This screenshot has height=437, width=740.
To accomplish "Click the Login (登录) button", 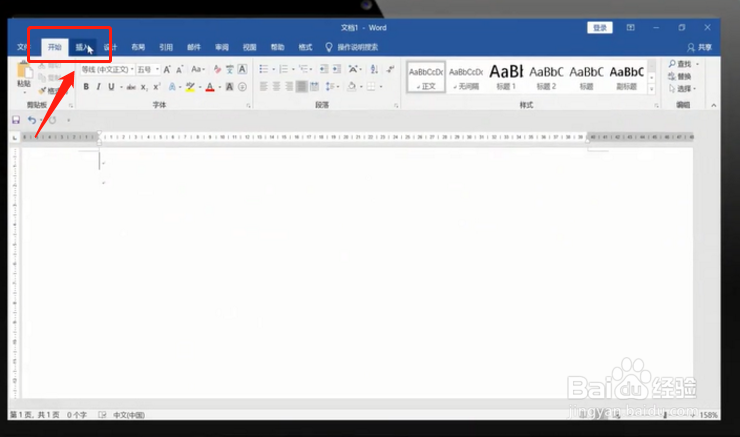I will 600,28.
